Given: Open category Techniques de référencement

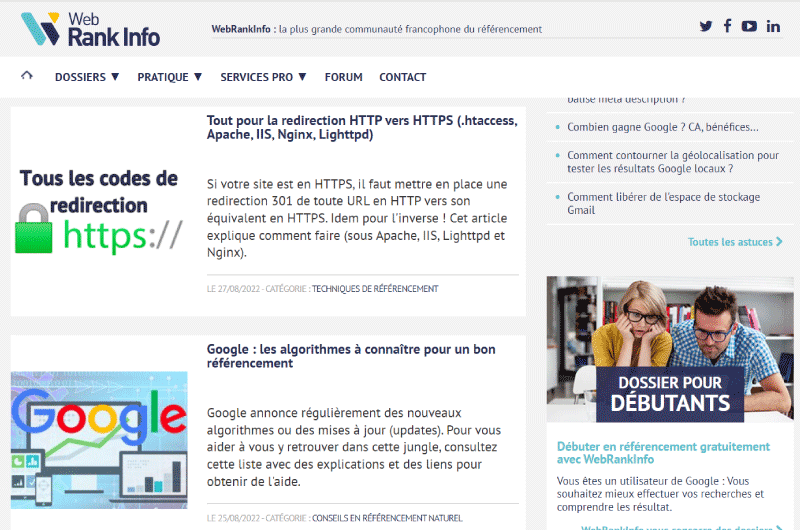Looking at the screenshot, I should (x=375, y=289).
